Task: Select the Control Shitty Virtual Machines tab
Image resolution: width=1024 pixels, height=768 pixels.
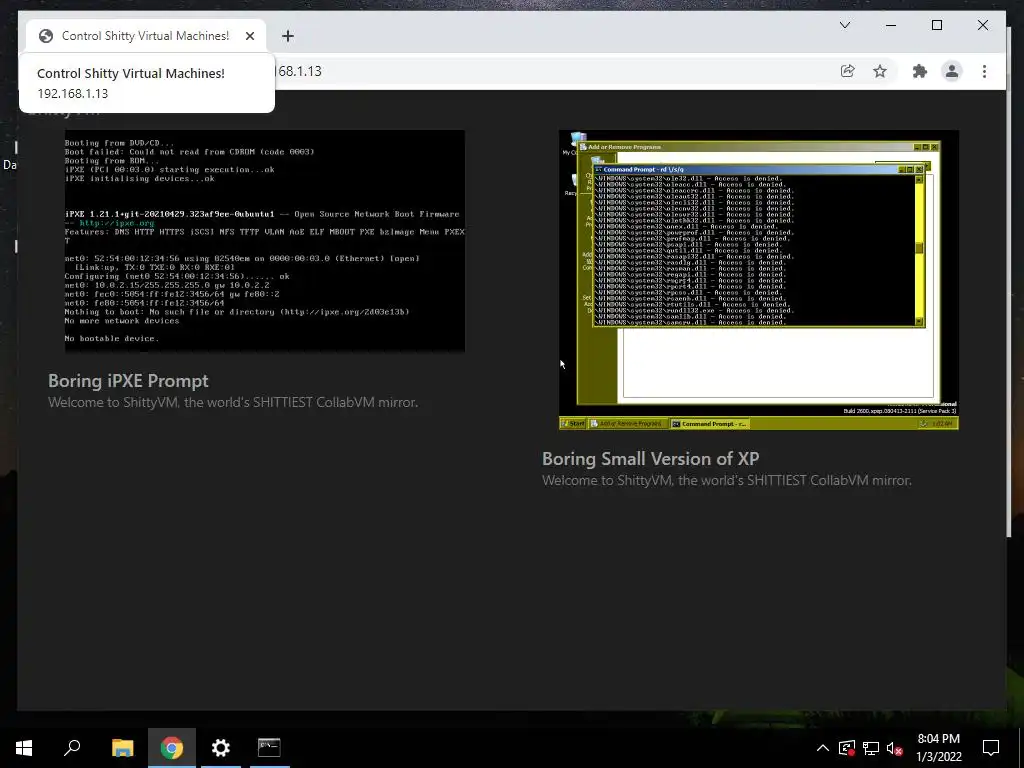Action: (146, 36)
